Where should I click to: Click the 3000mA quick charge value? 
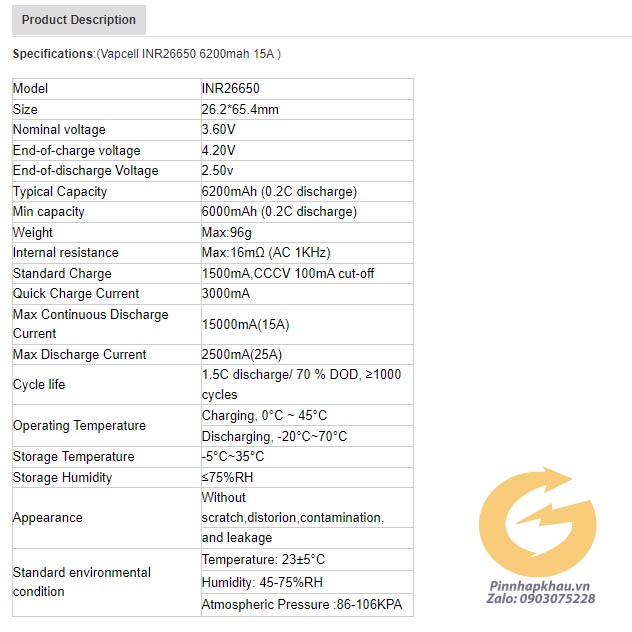tap(226, 294)
